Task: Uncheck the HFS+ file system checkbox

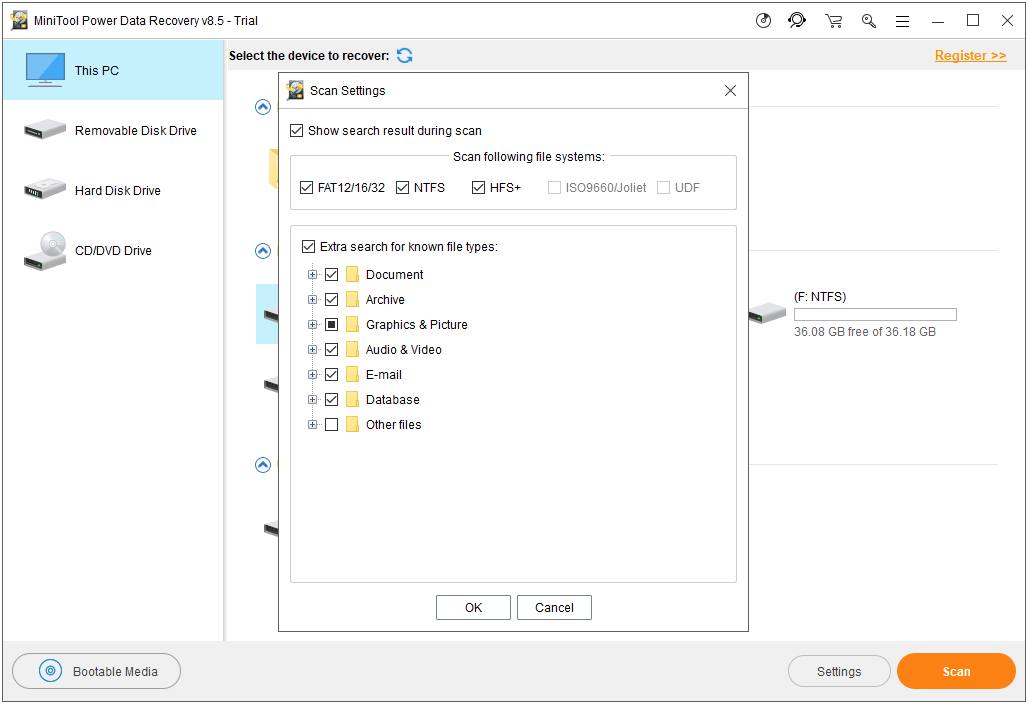Action: 478,188
